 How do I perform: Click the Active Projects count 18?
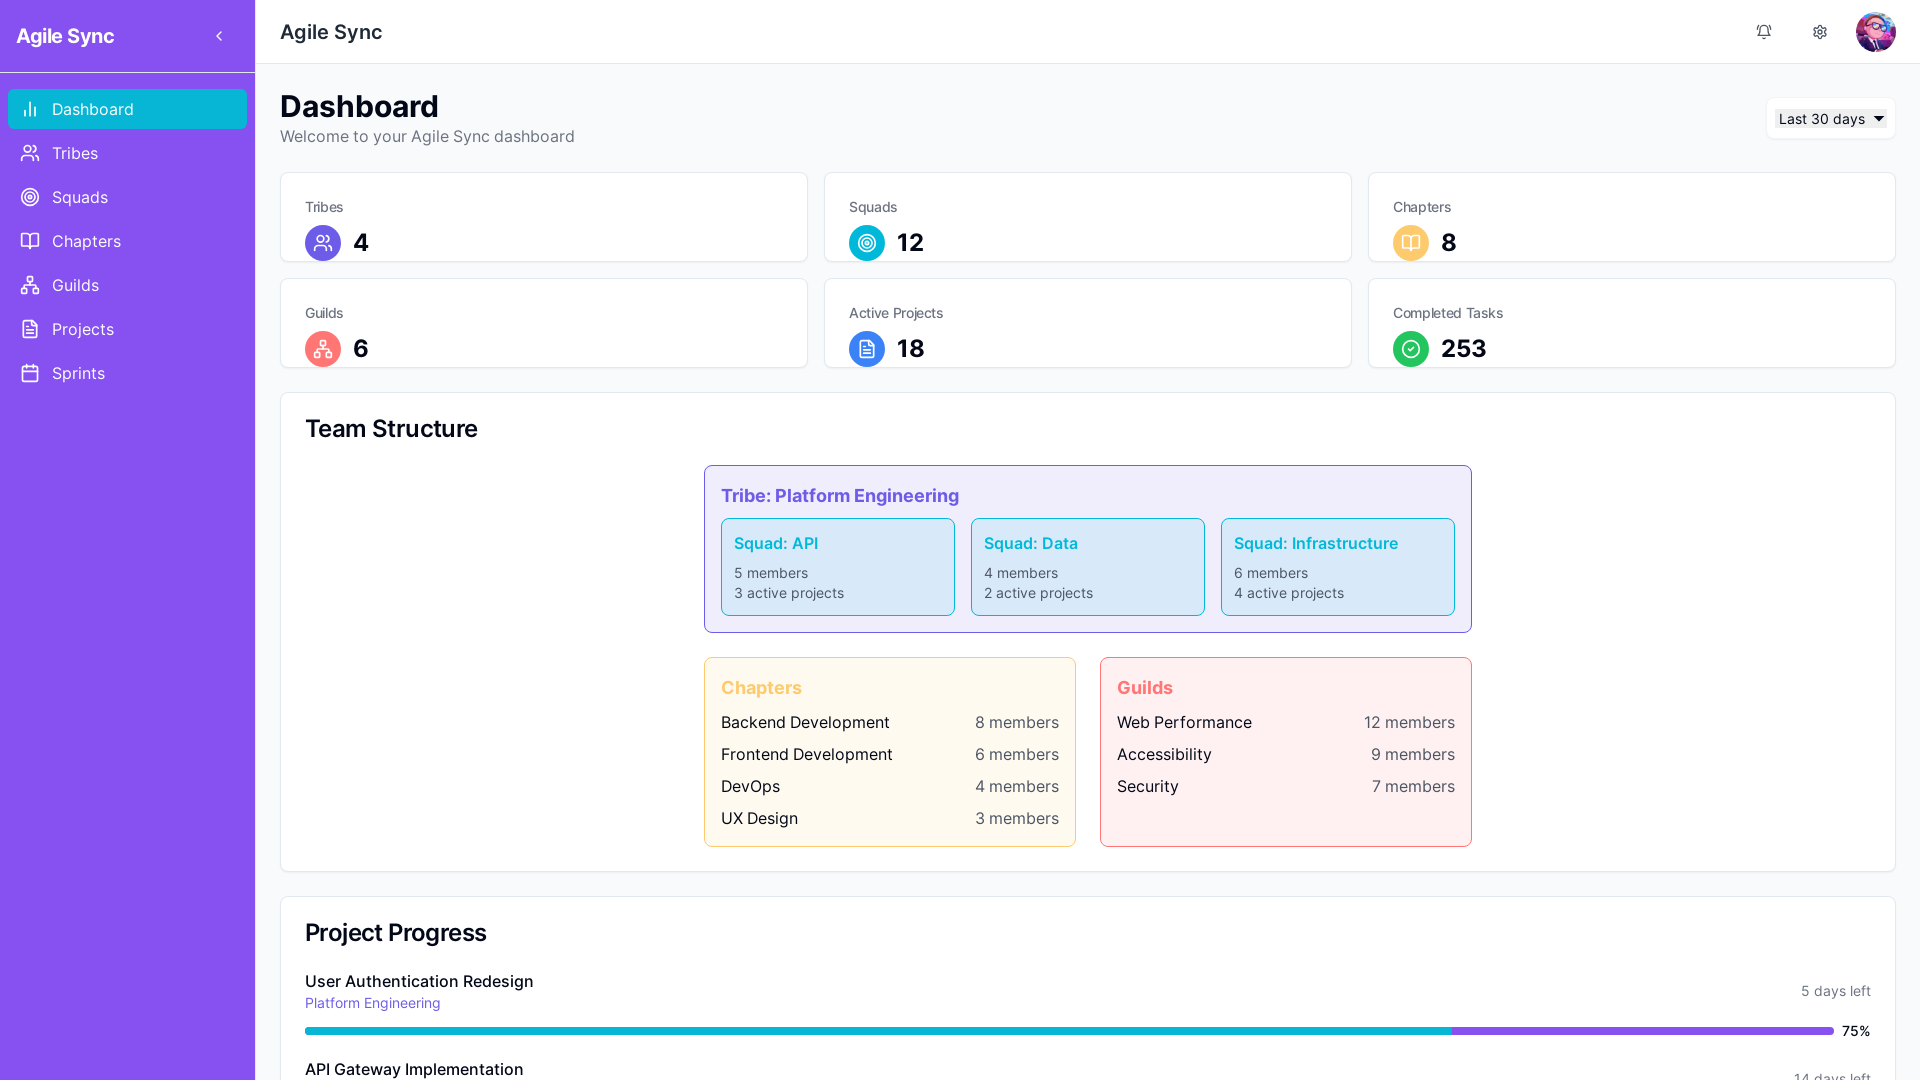point(911,349)
